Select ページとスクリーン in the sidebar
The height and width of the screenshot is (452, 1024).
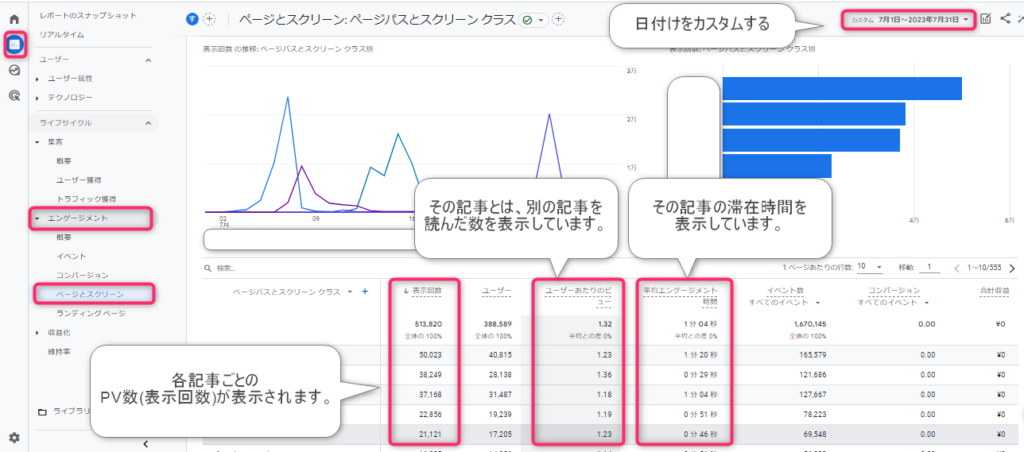pyautogui.click(x=91, y=293)
